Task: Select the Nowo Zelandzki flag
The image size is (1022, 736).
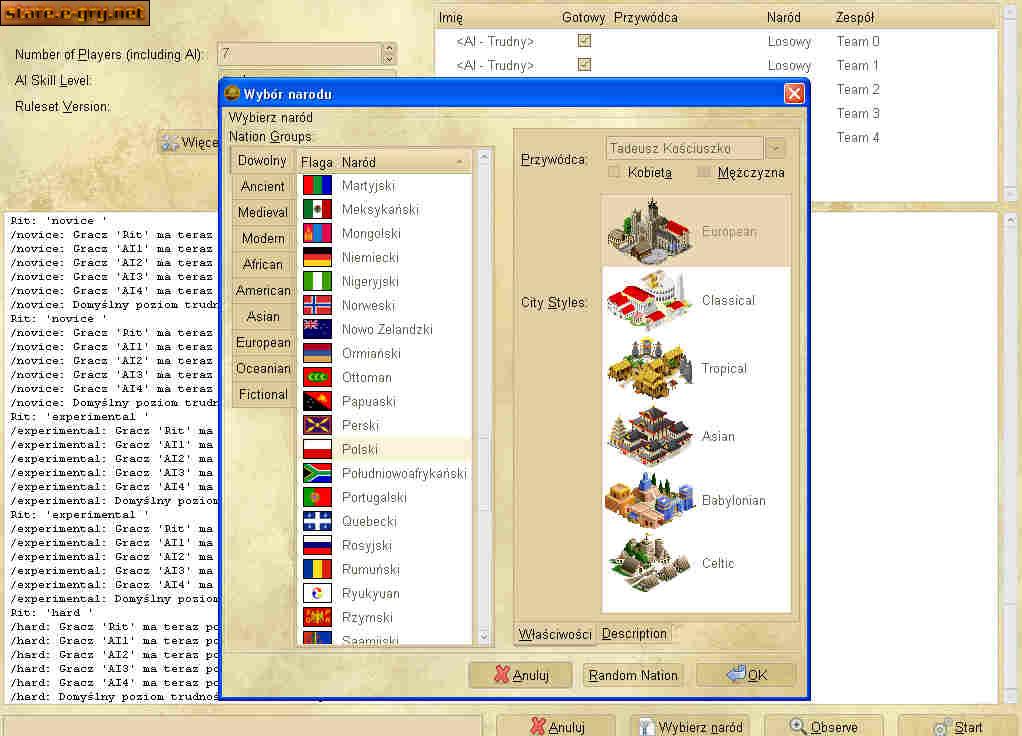Action: click(x=317, y=329)
